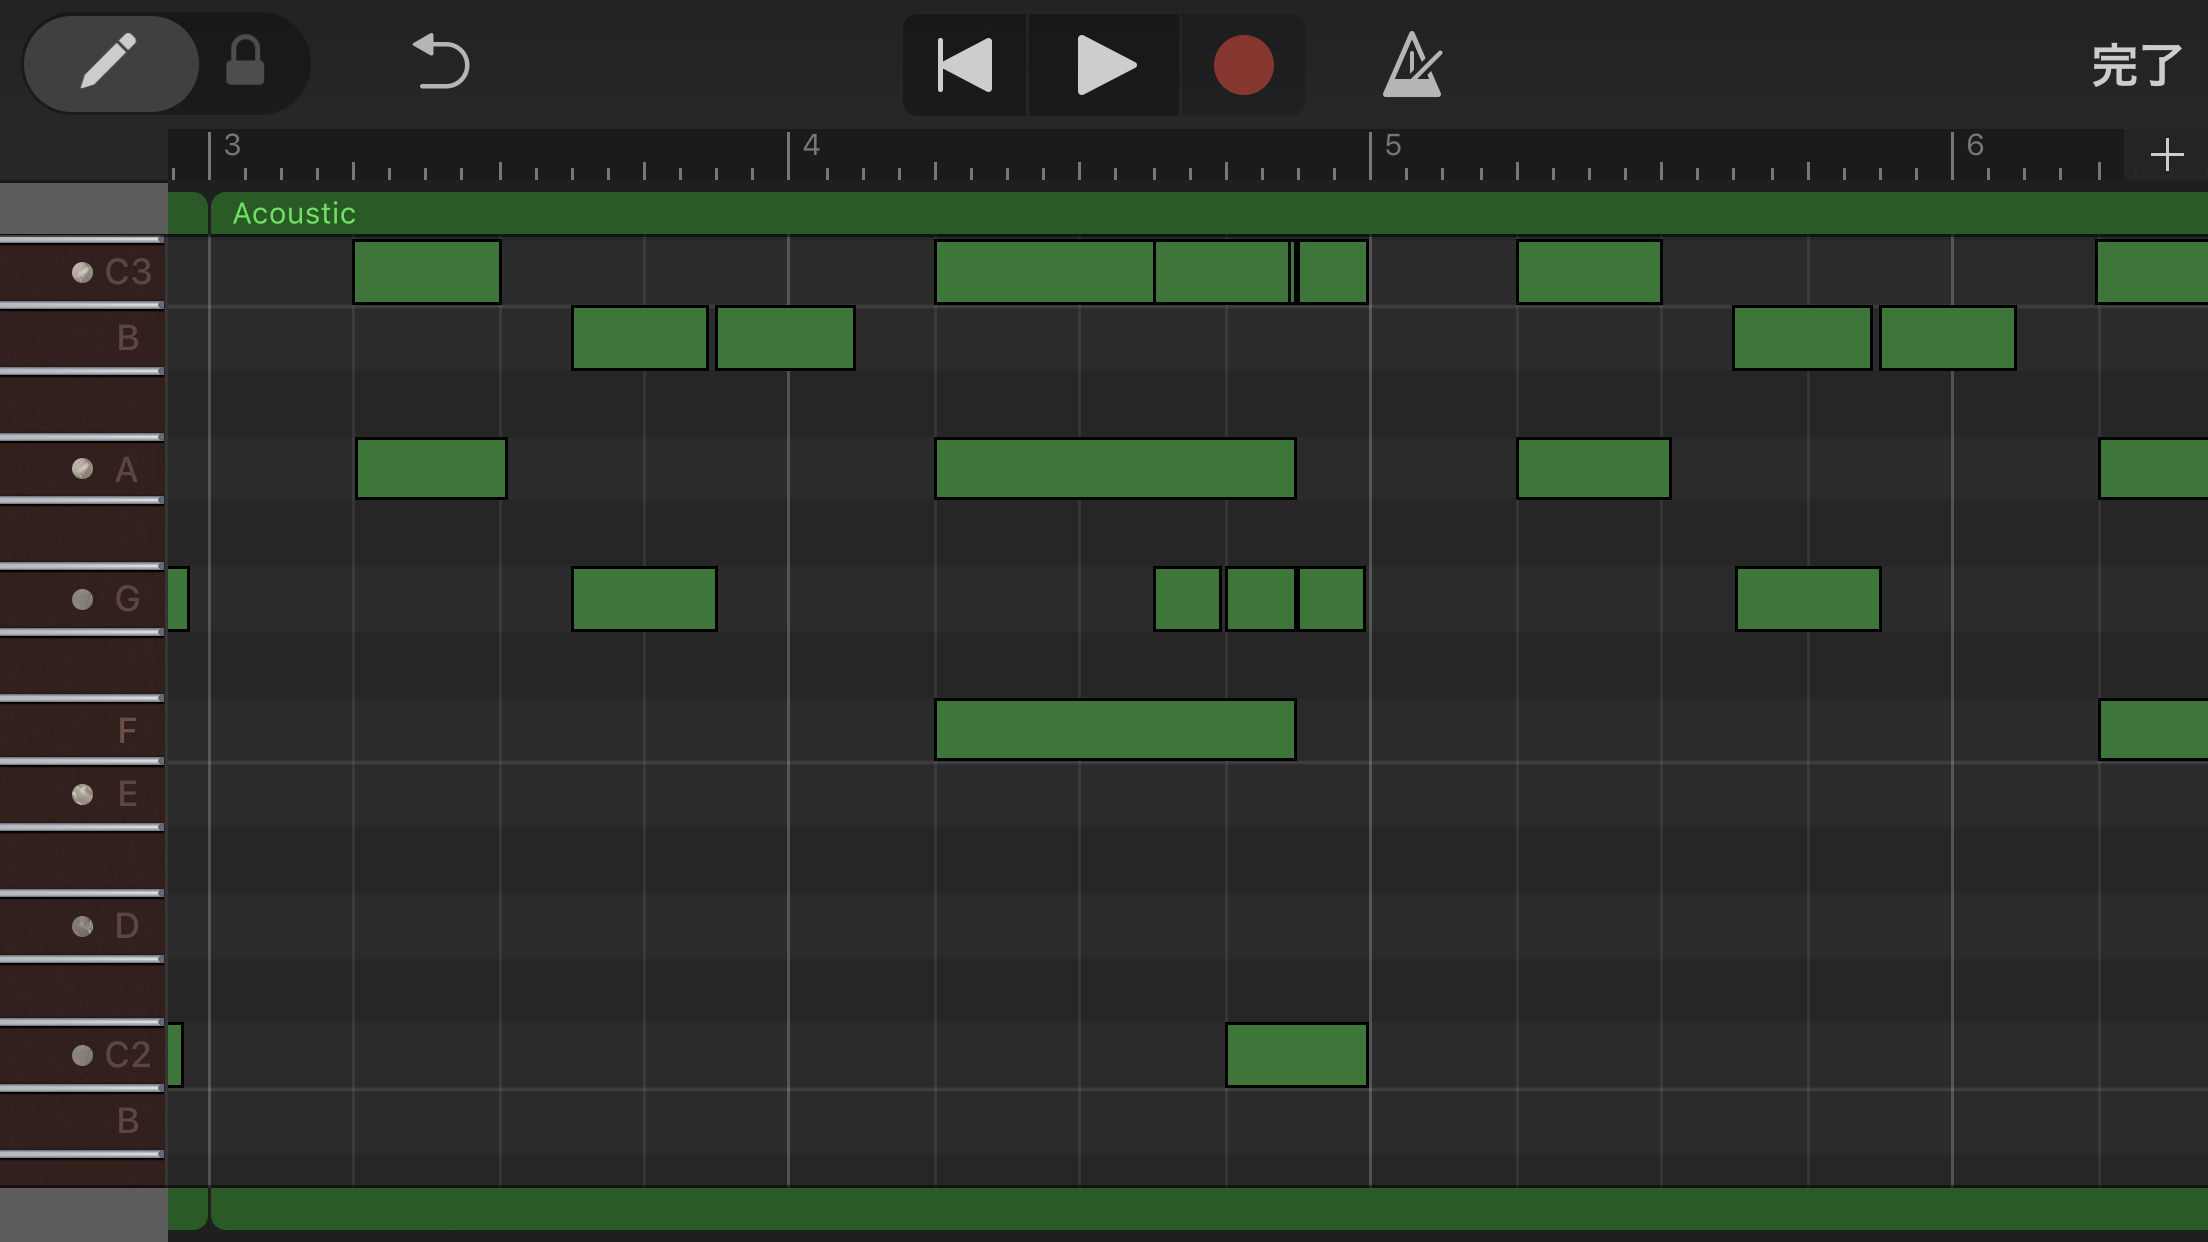This screenshot has width=2208, height=1242.
Task: Select the C3 note in bar 5
Action: 1589,272
